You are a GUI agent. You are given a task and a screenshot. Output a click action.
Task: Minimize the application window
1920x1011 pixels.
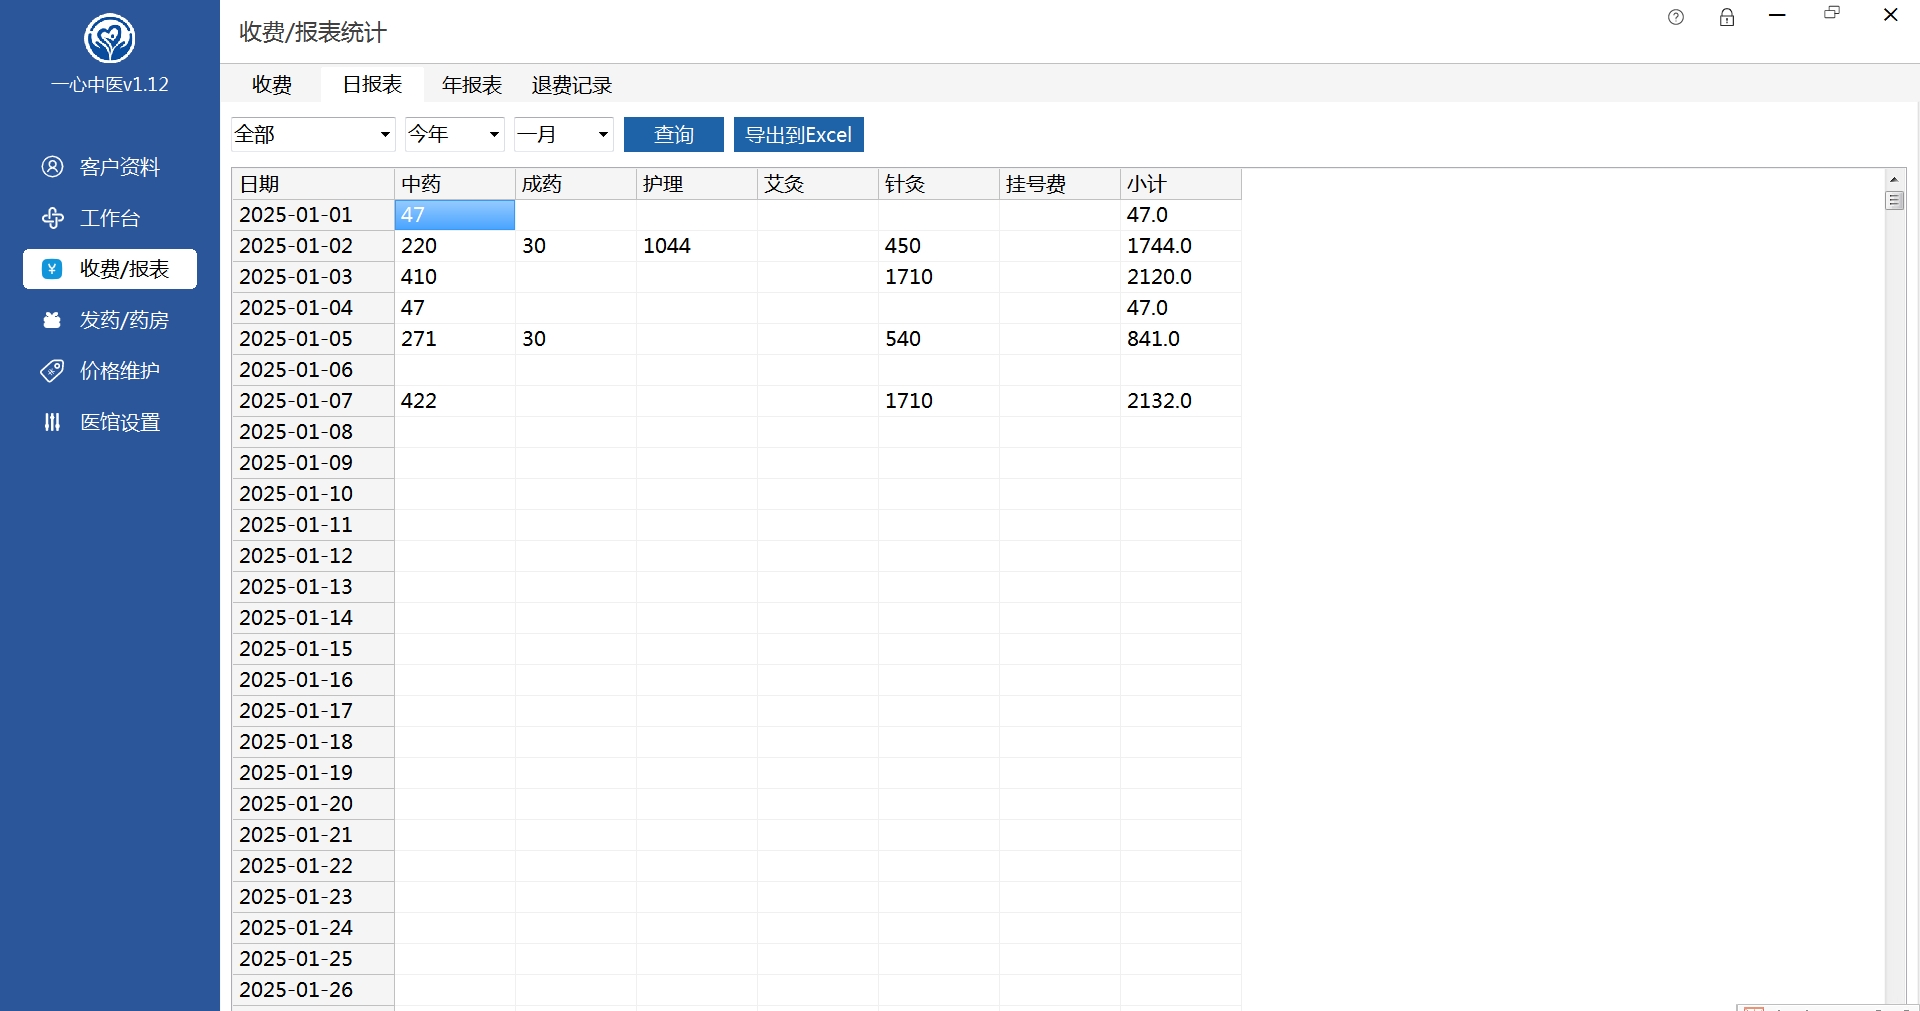click(x=1777, y=16)
